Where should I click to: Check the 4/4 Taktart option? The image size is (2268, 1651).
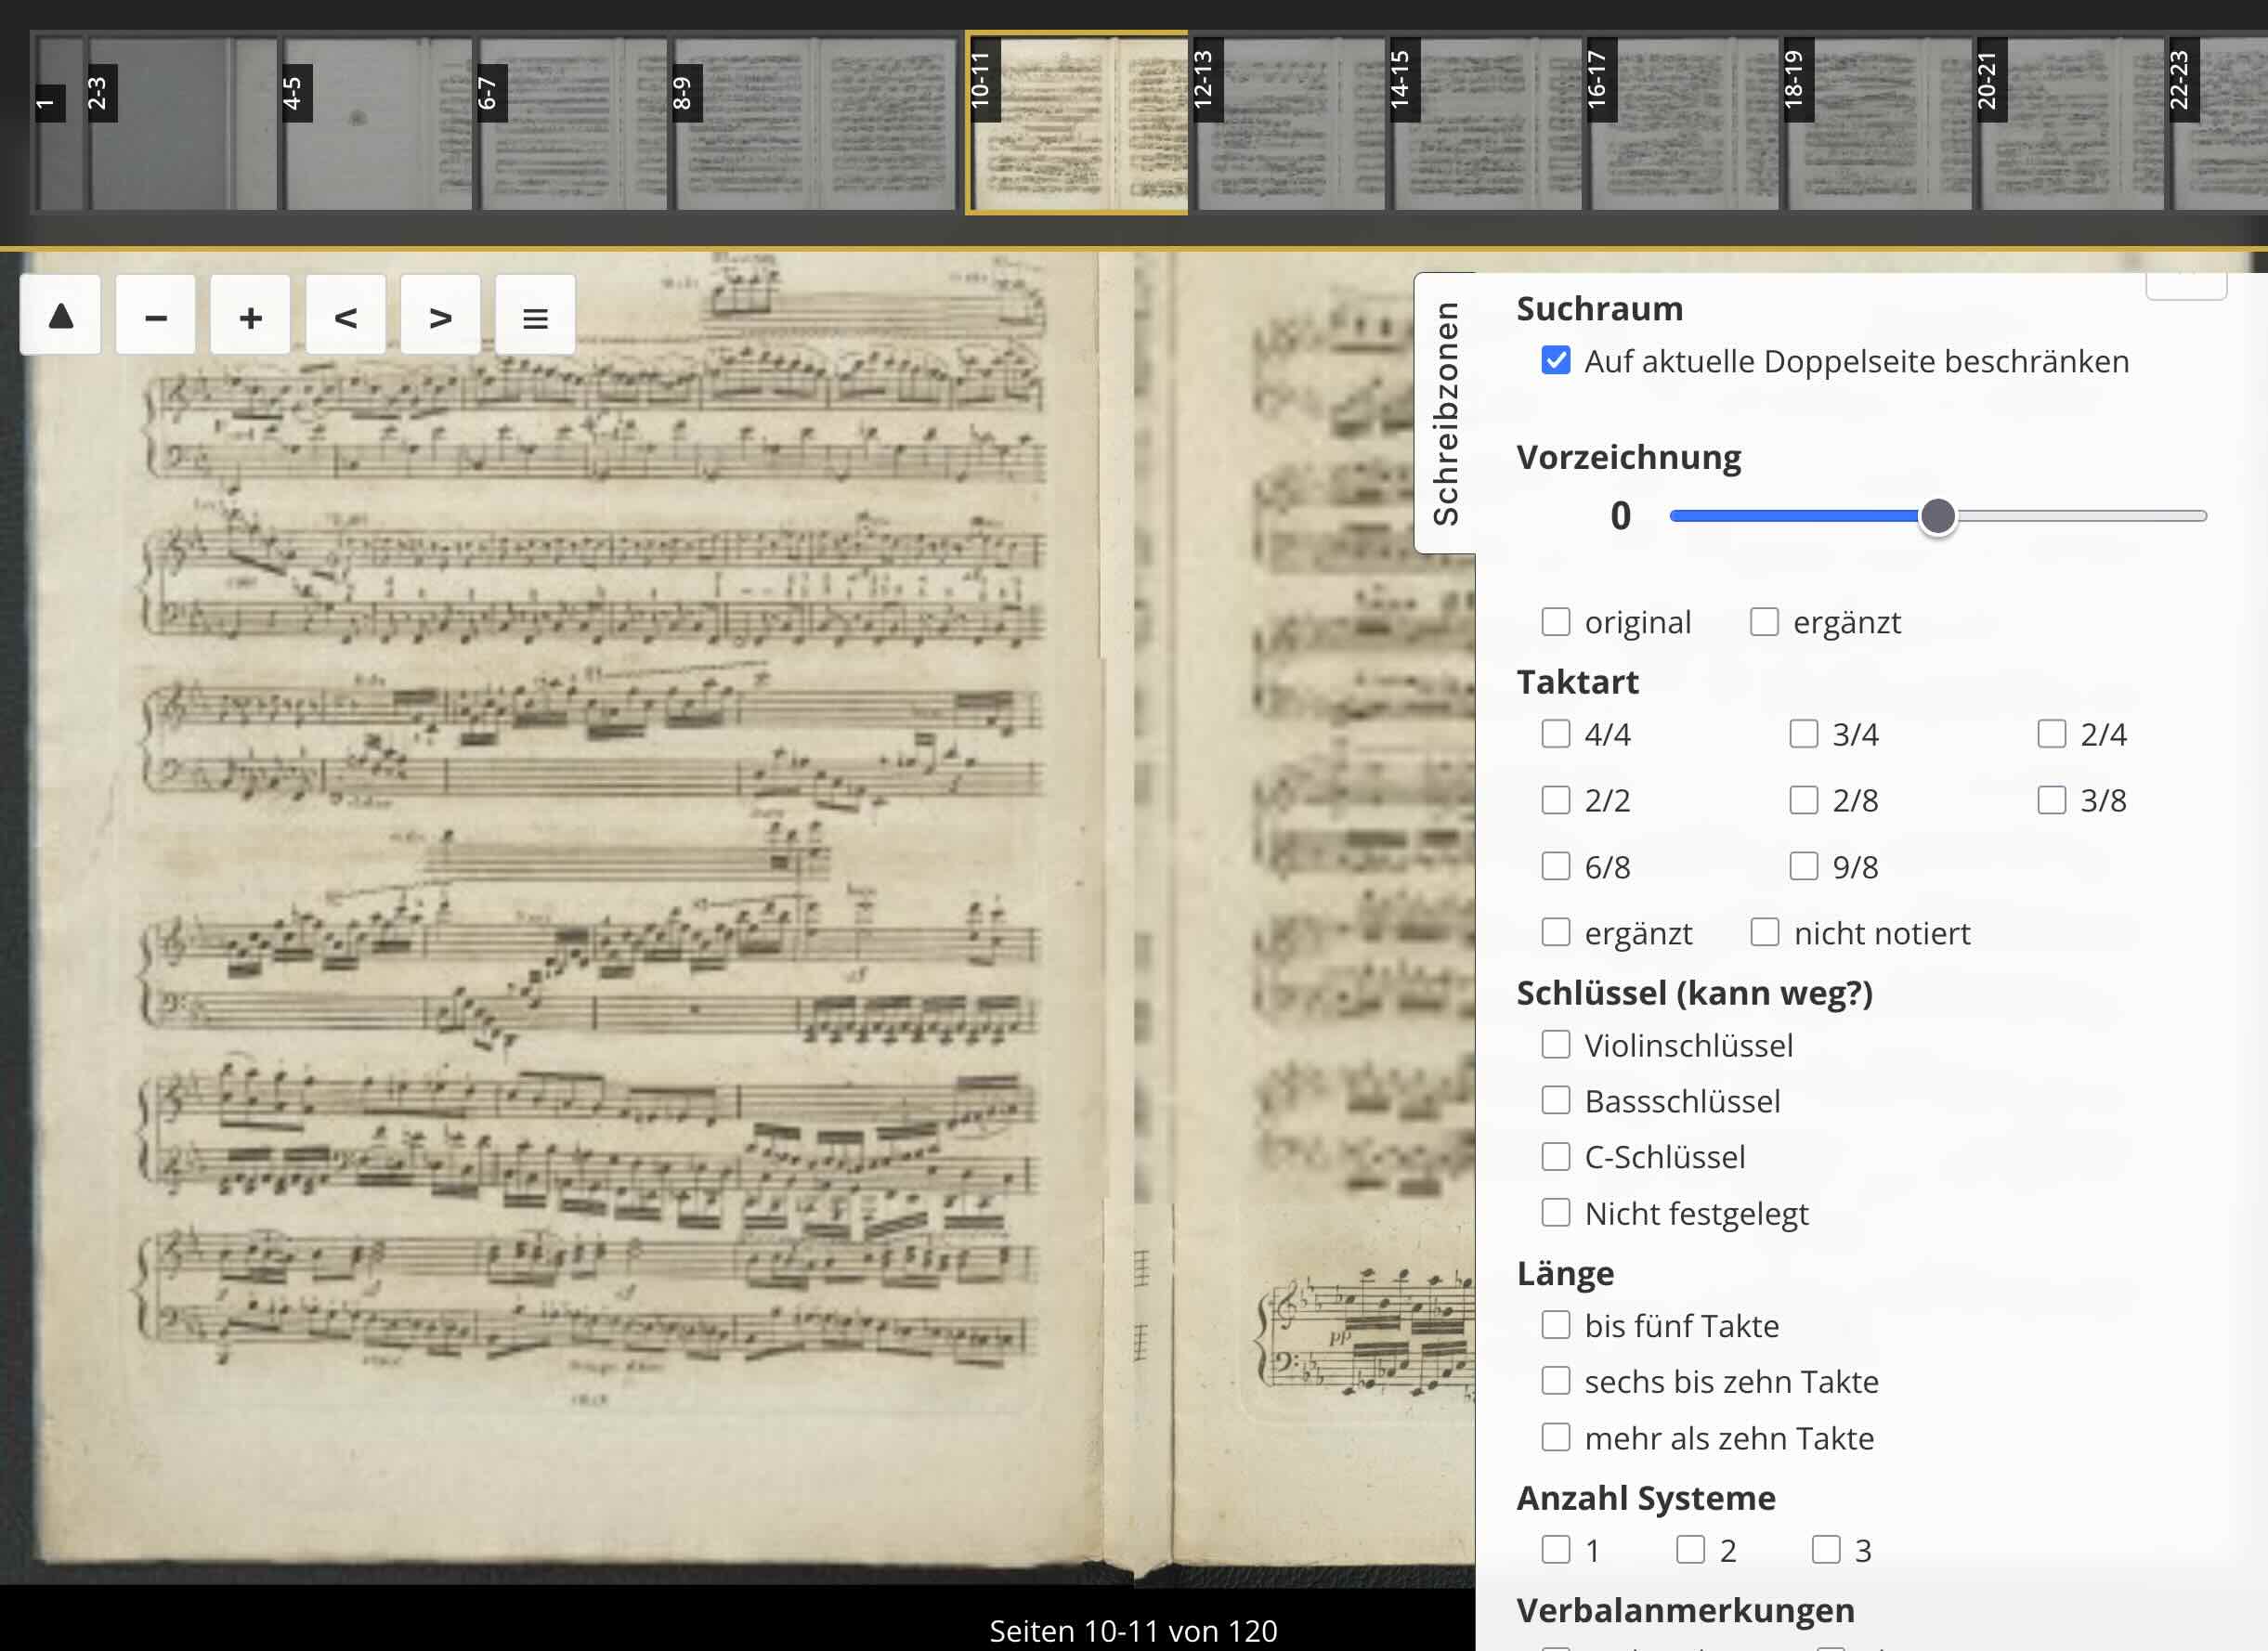coord(1556,733)
